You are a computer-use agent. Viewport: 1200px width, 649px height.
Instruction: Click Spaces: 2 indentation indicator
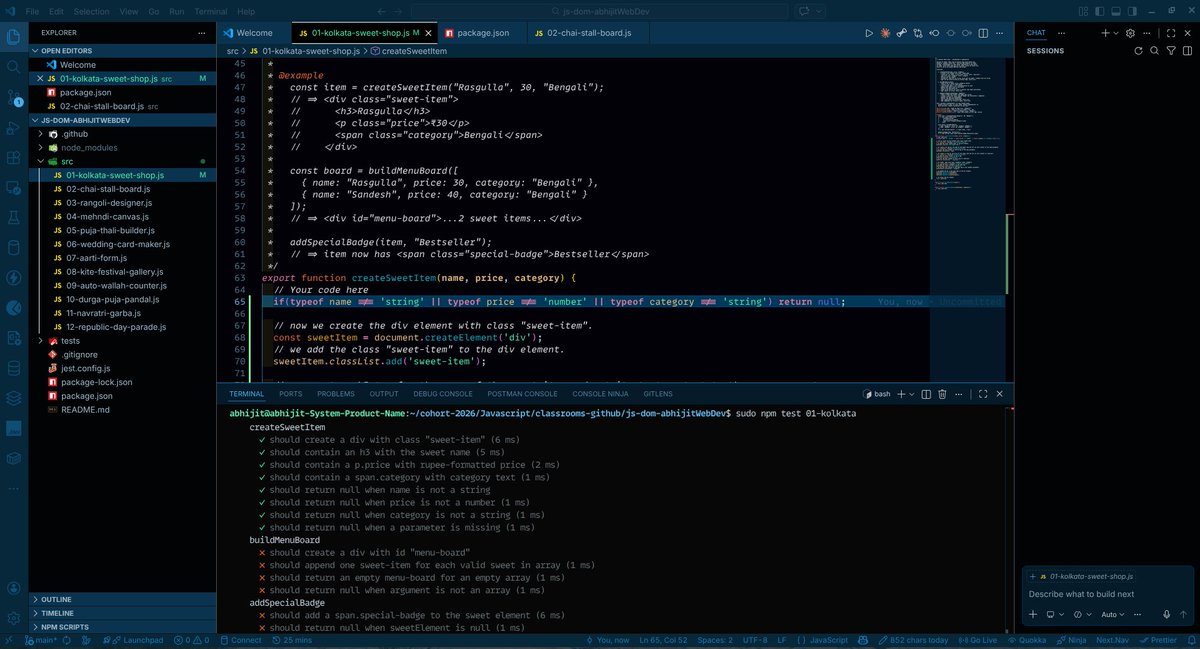(715, 640)
